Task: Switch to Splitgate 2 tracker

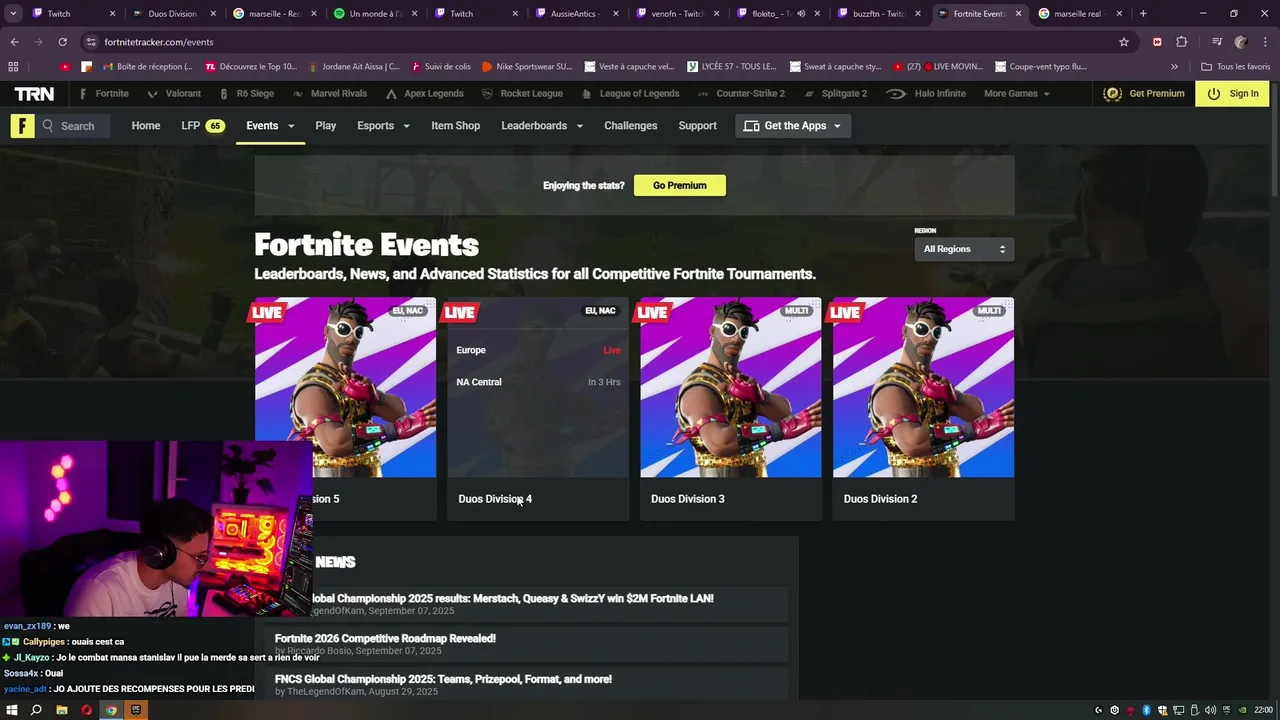Action: tap(834, 93)
